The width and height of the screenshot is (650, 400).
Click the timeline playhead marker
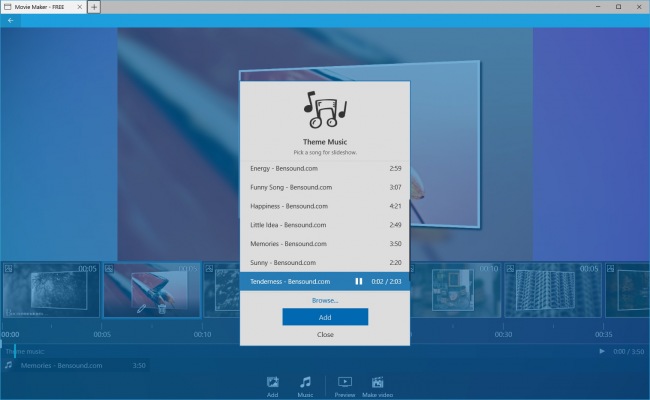pos(15,351)
